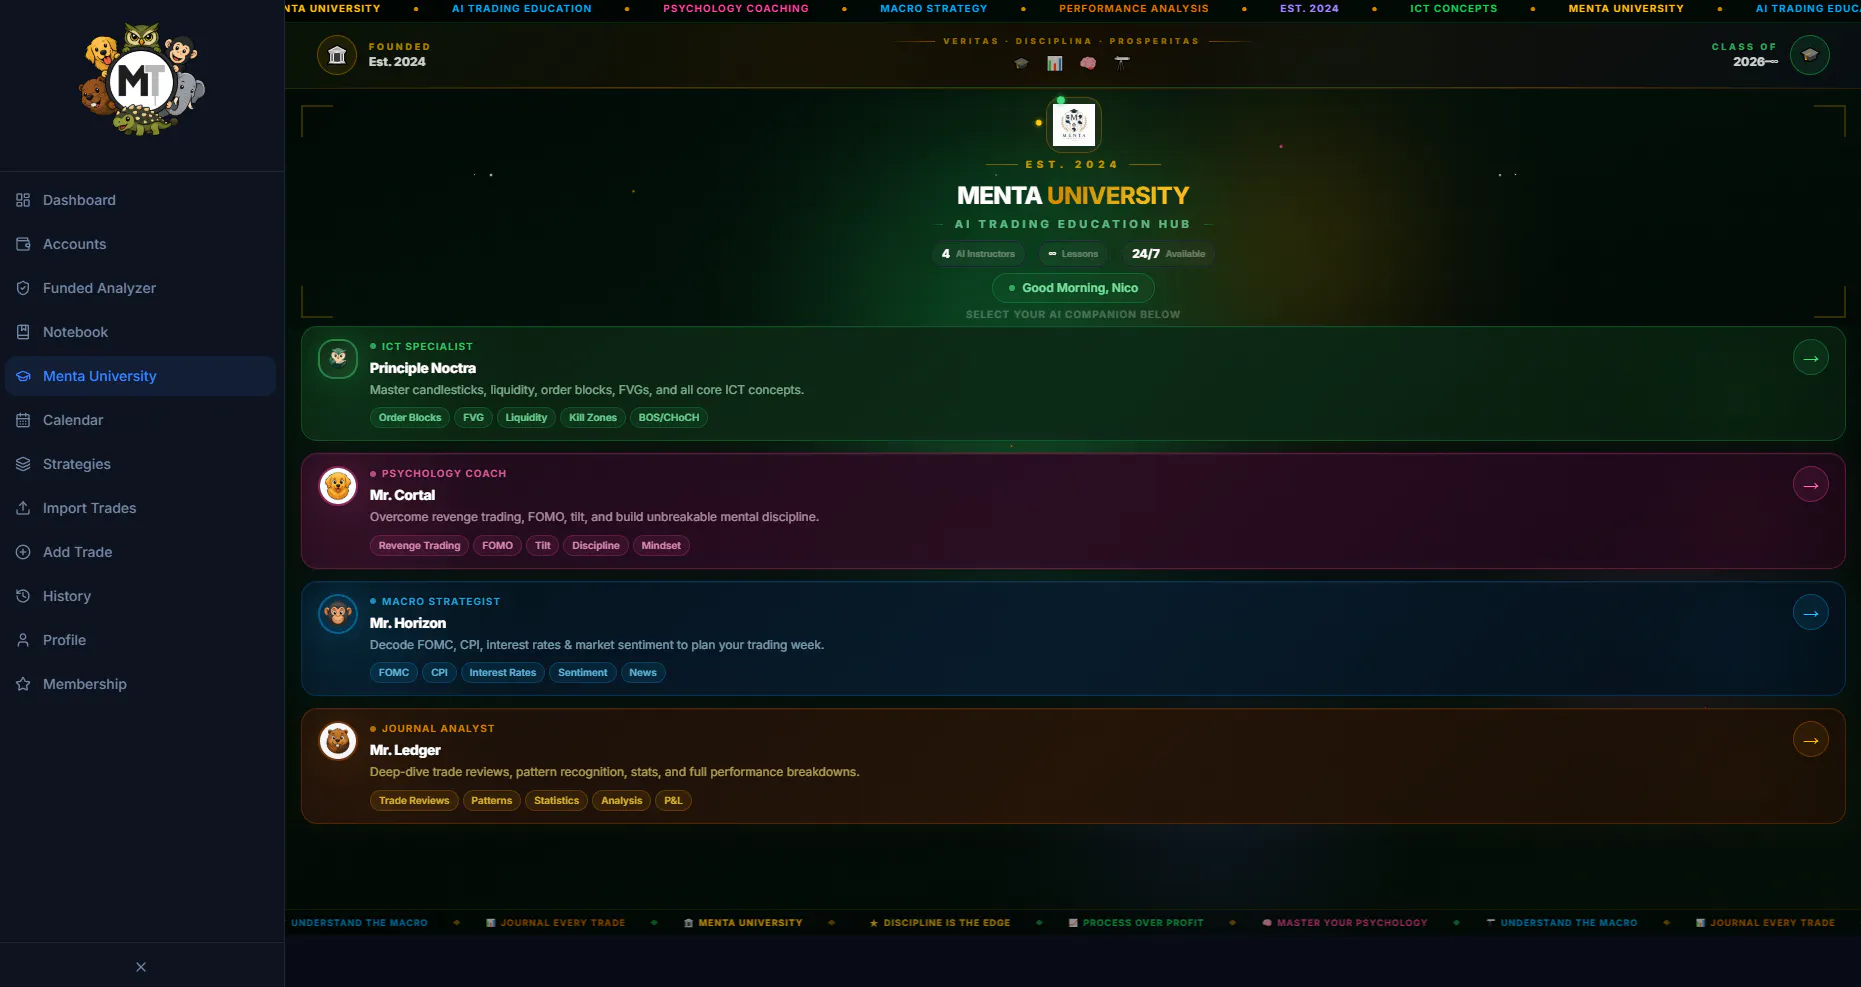The height and width of the screenshot is (987, 1861).
Task: Click the Strategies layers icon
Action: coord(23,464)
